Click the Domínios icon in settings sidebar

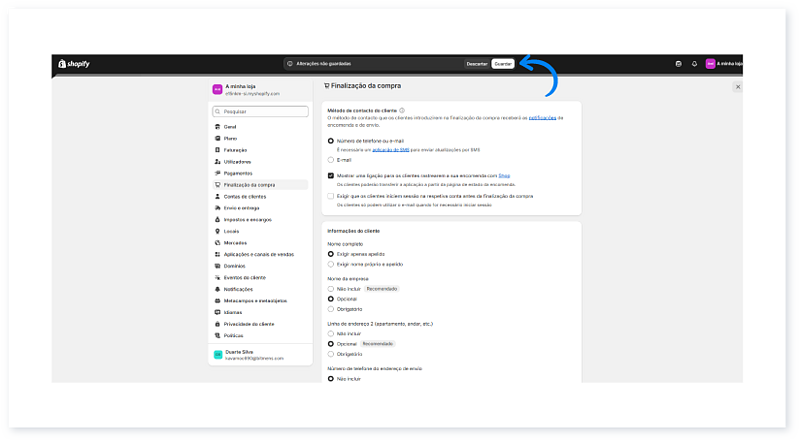coord(217,266)
